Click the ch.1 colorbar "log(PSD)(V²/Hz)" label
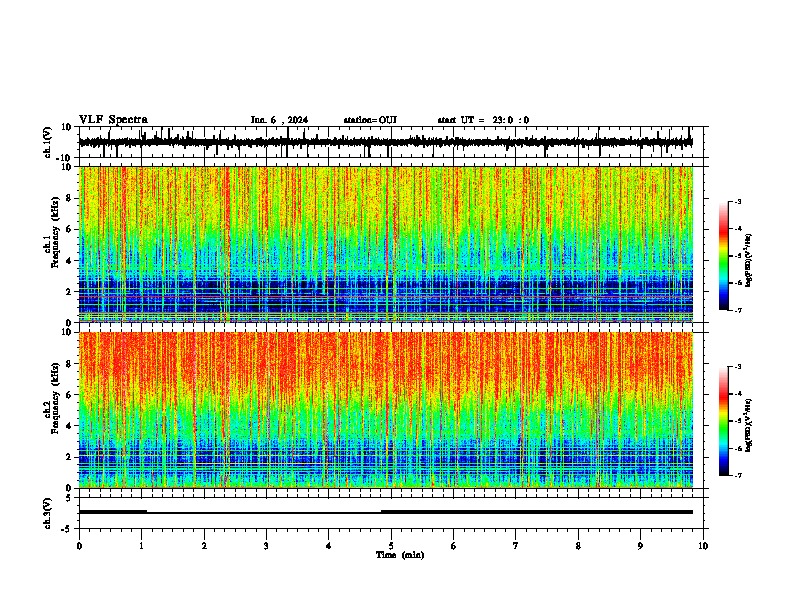Screen dimensions: 792x612 [x=749, y=261]
